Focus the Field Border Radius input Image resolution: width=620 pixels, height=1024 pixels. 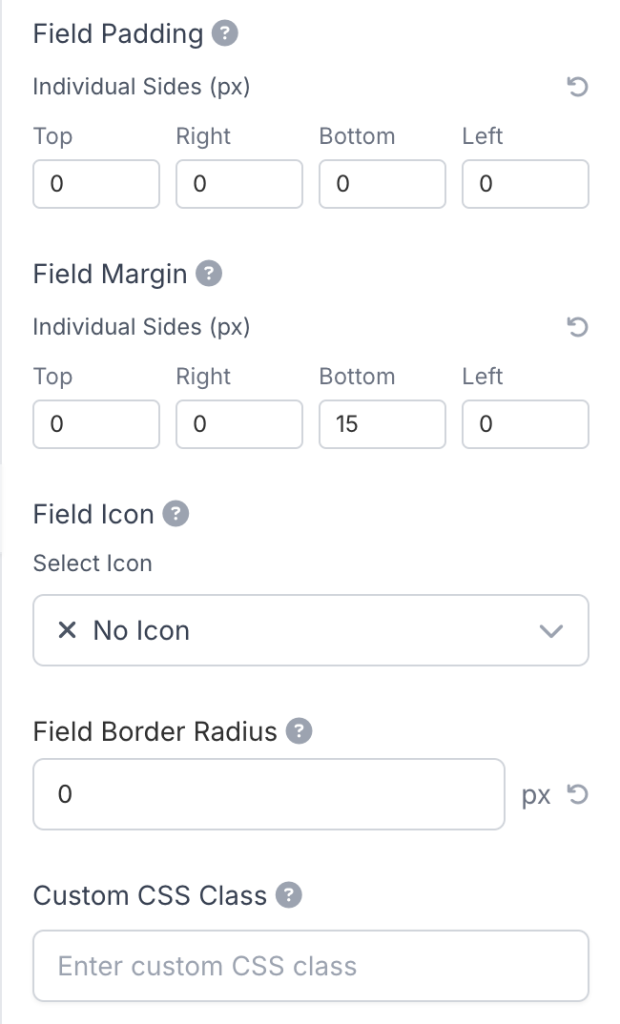coord(268,794)
